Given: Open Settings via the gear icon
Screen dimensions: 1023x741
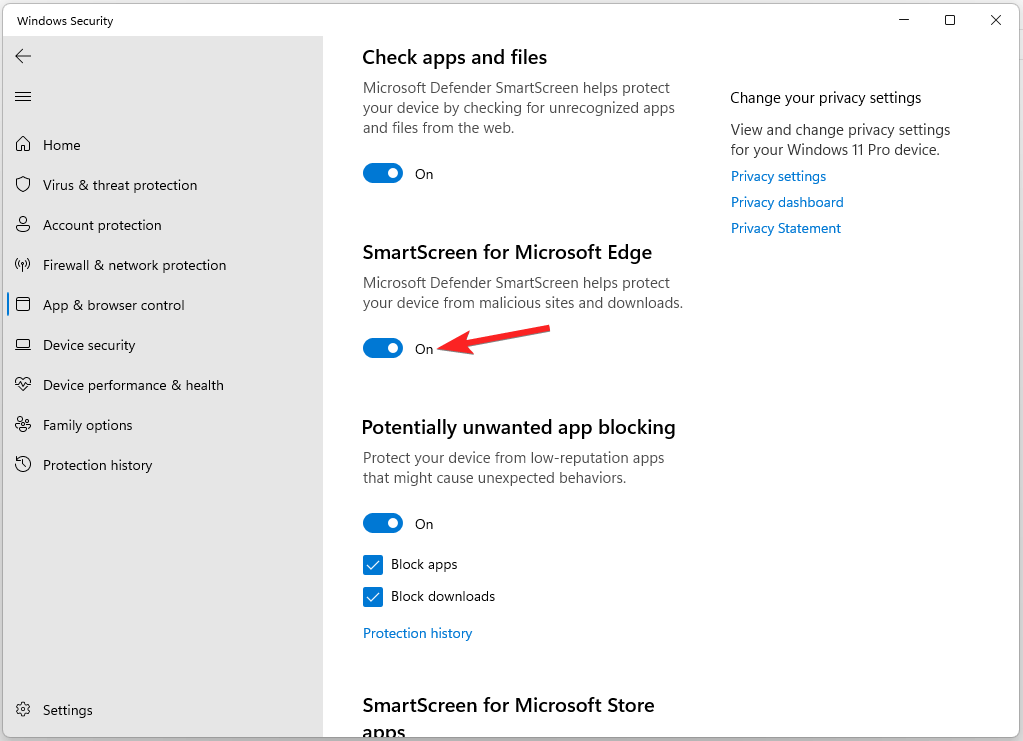Looking at the screenshot, I should [23, 709].
